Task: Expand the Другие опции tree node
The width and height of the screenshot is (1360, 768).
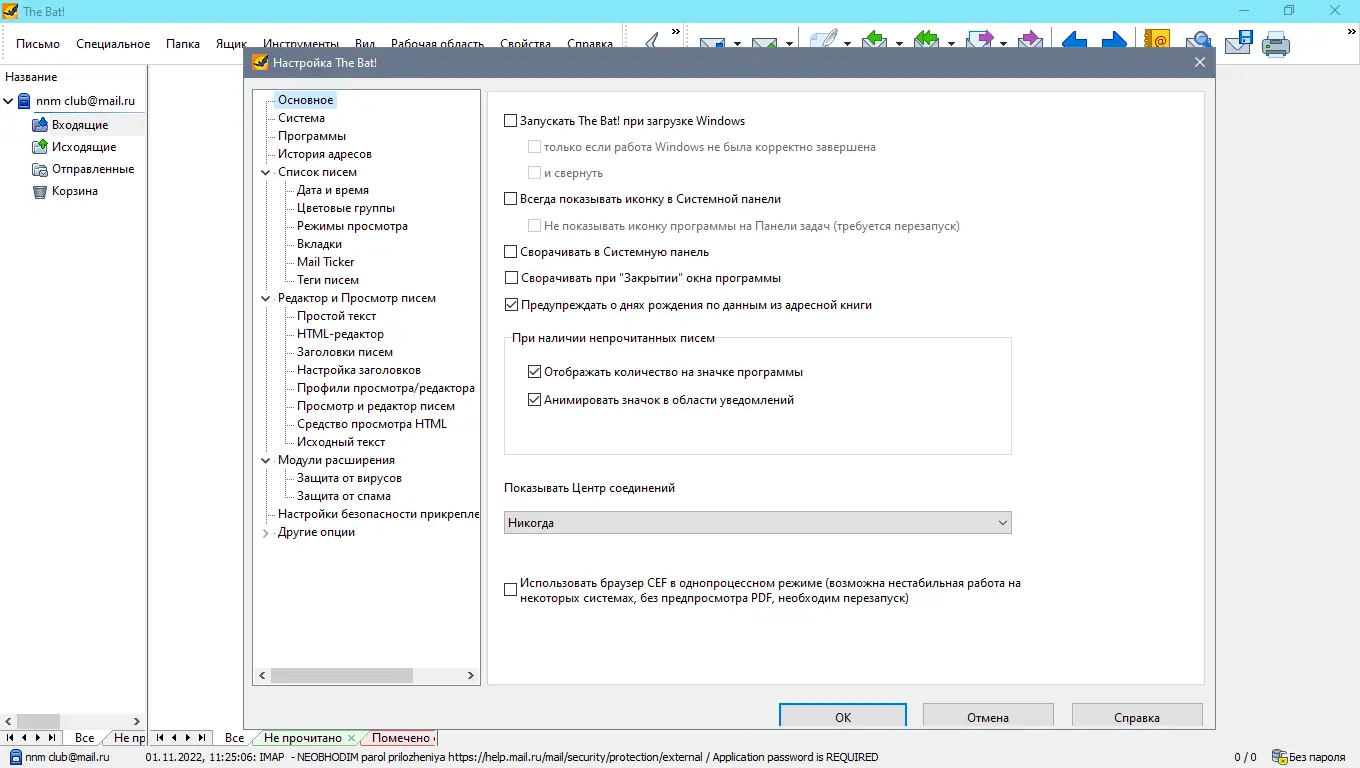Action: coord(266,533)
